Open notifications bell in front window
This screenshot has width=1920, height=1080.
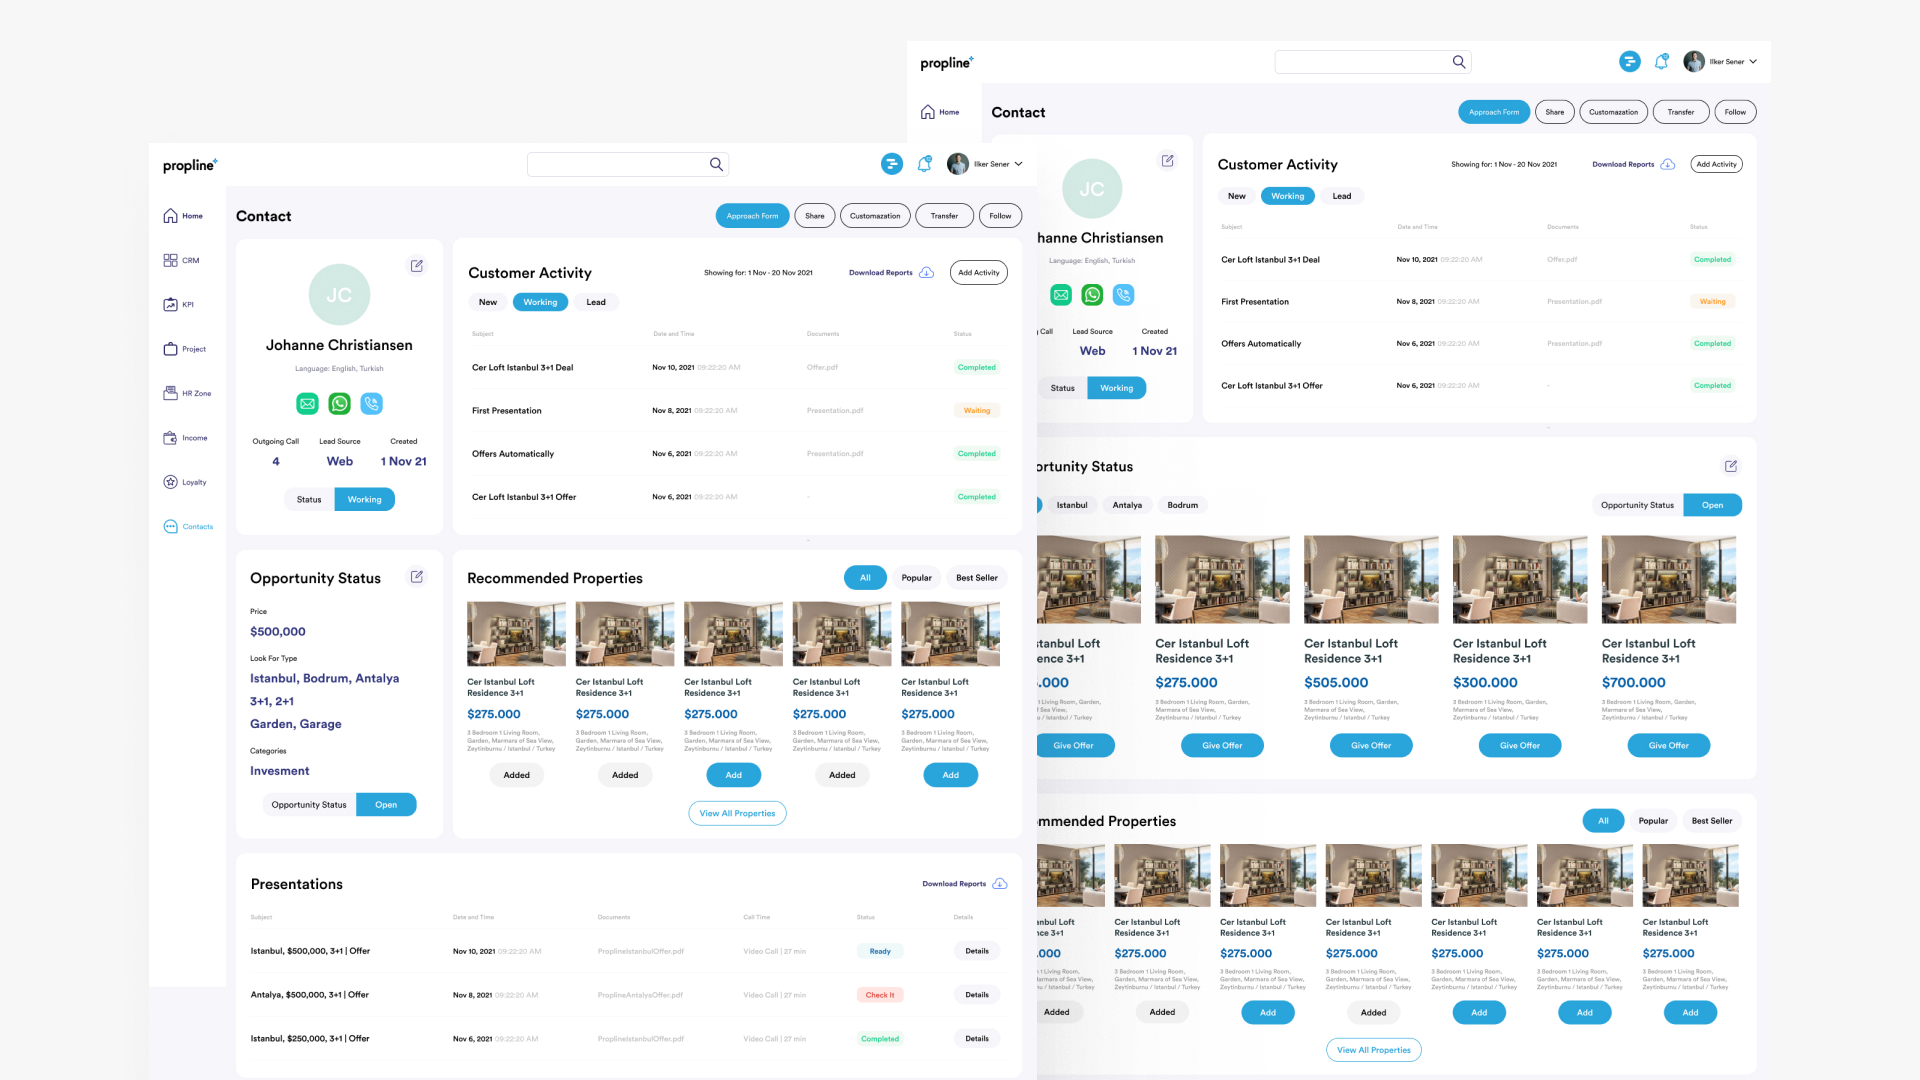click(924, 164)
